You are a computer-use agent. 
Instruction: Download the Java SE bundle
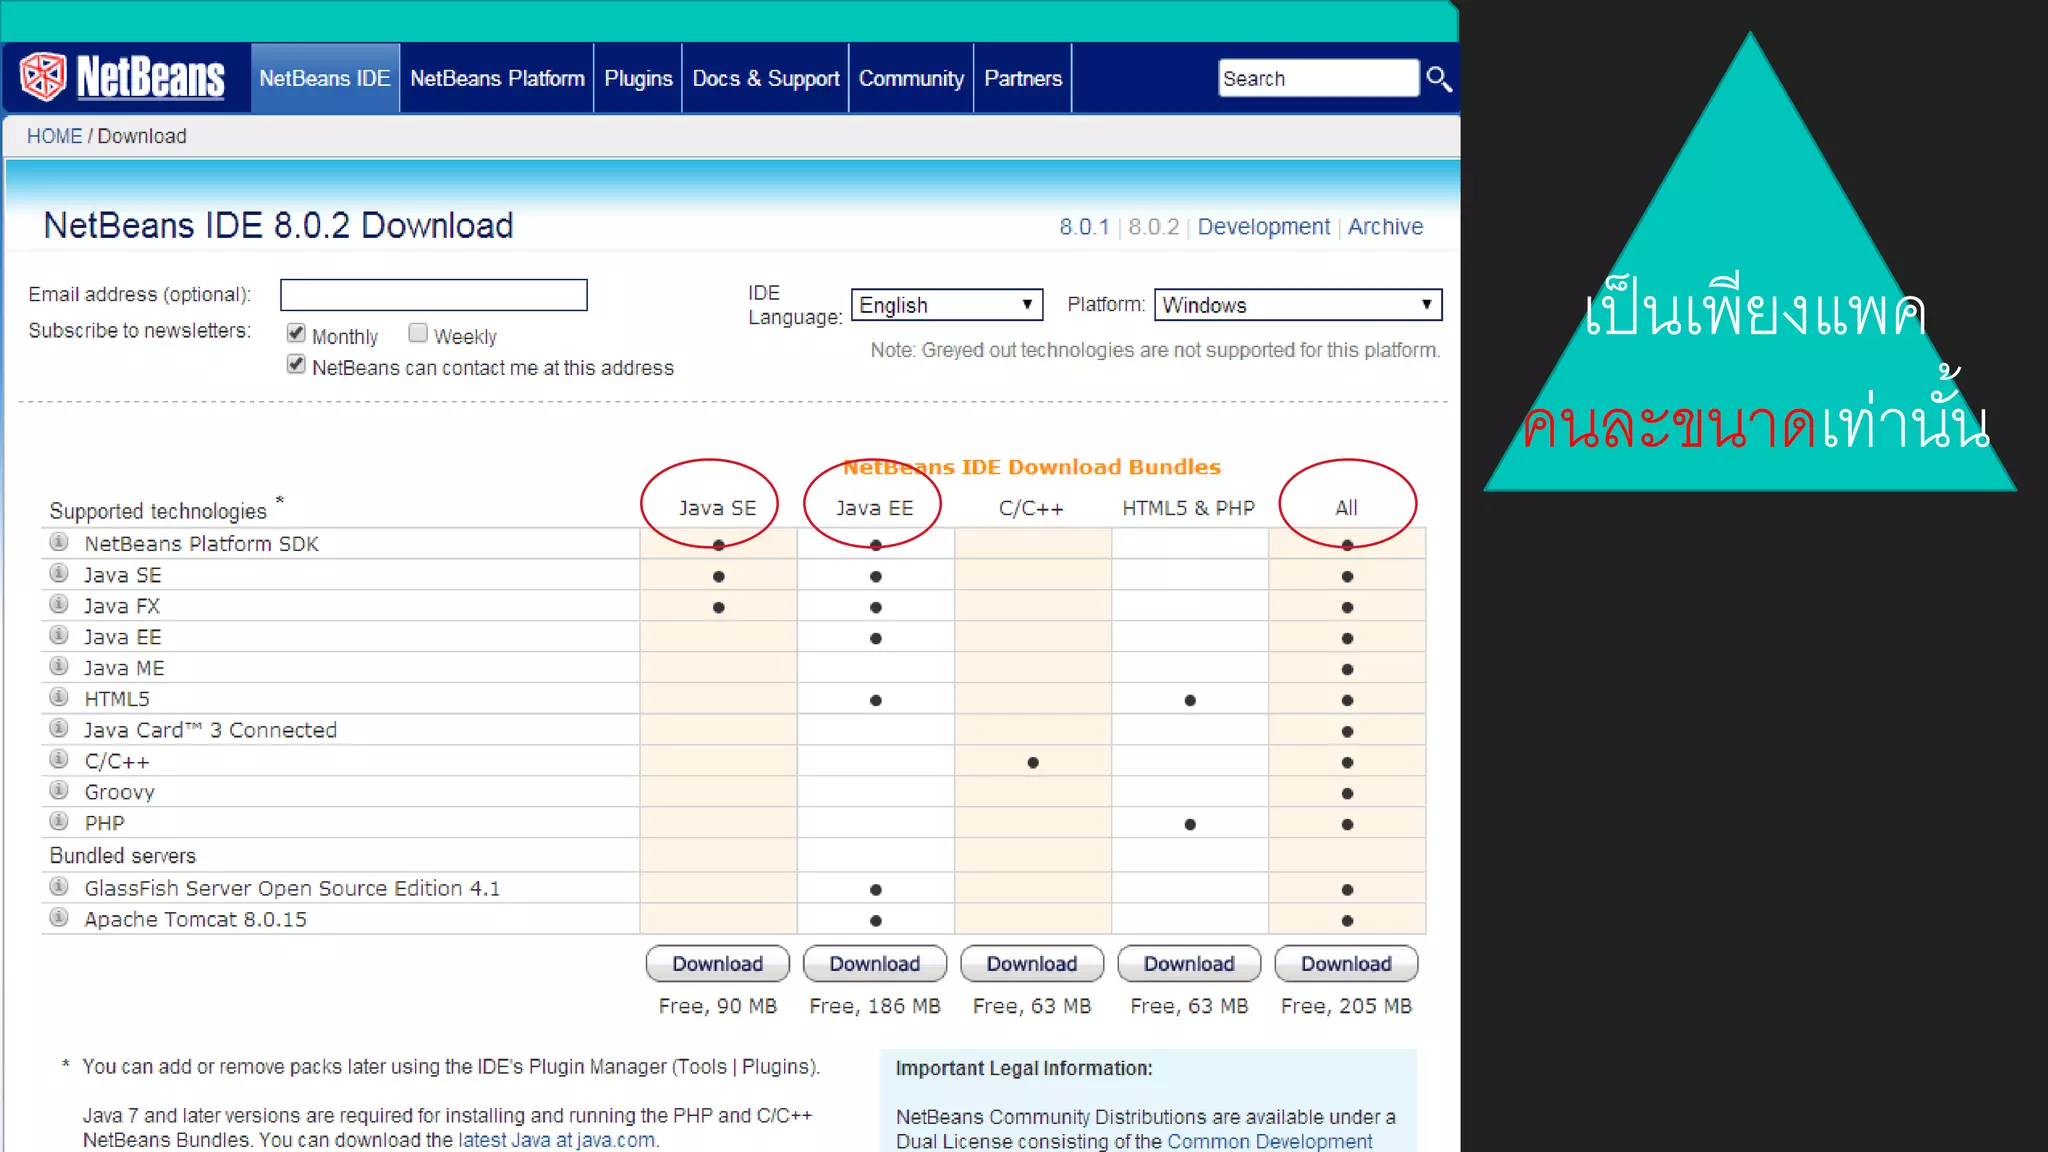pyautogui.click(x=717, y=964)
